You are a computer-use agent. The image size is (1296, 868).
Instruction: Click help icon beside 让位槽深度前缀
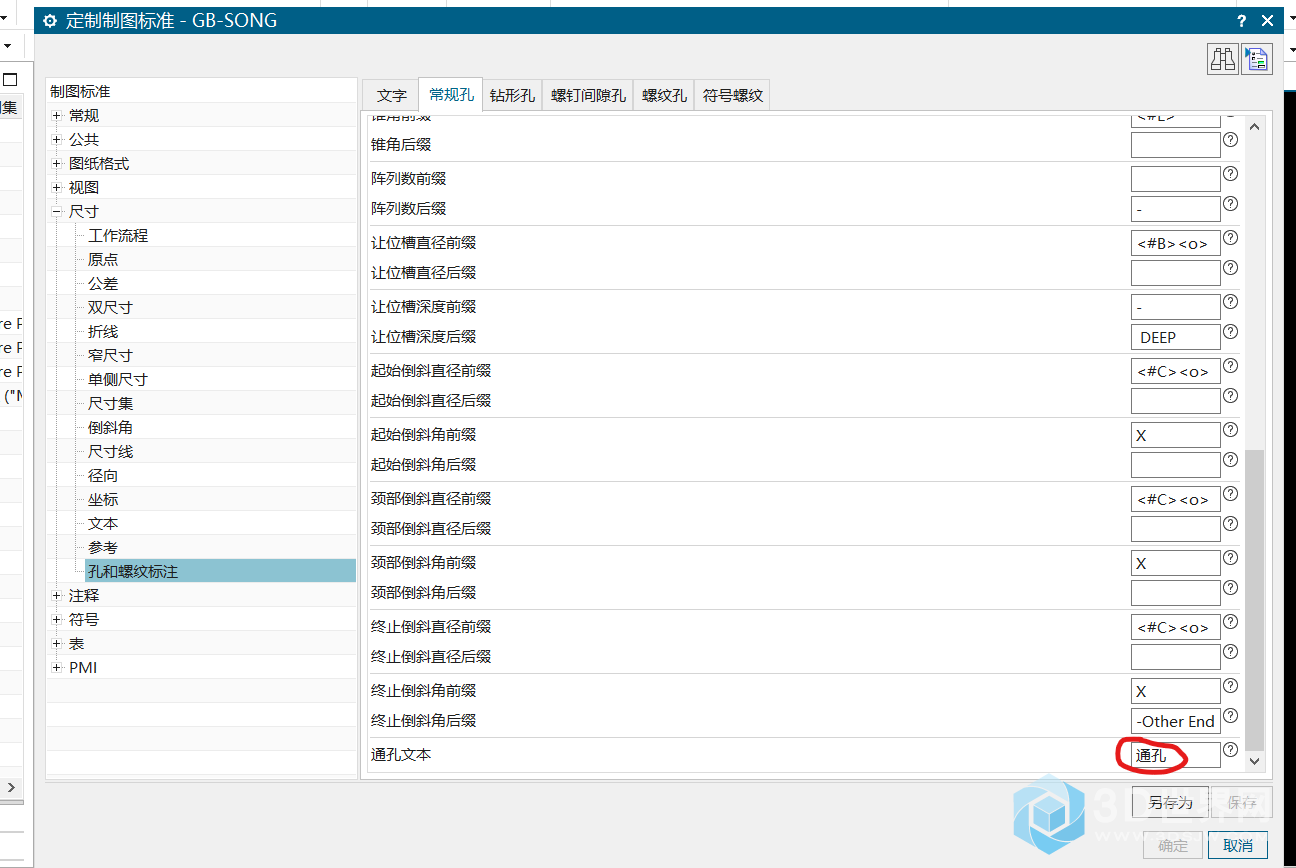1230,302
